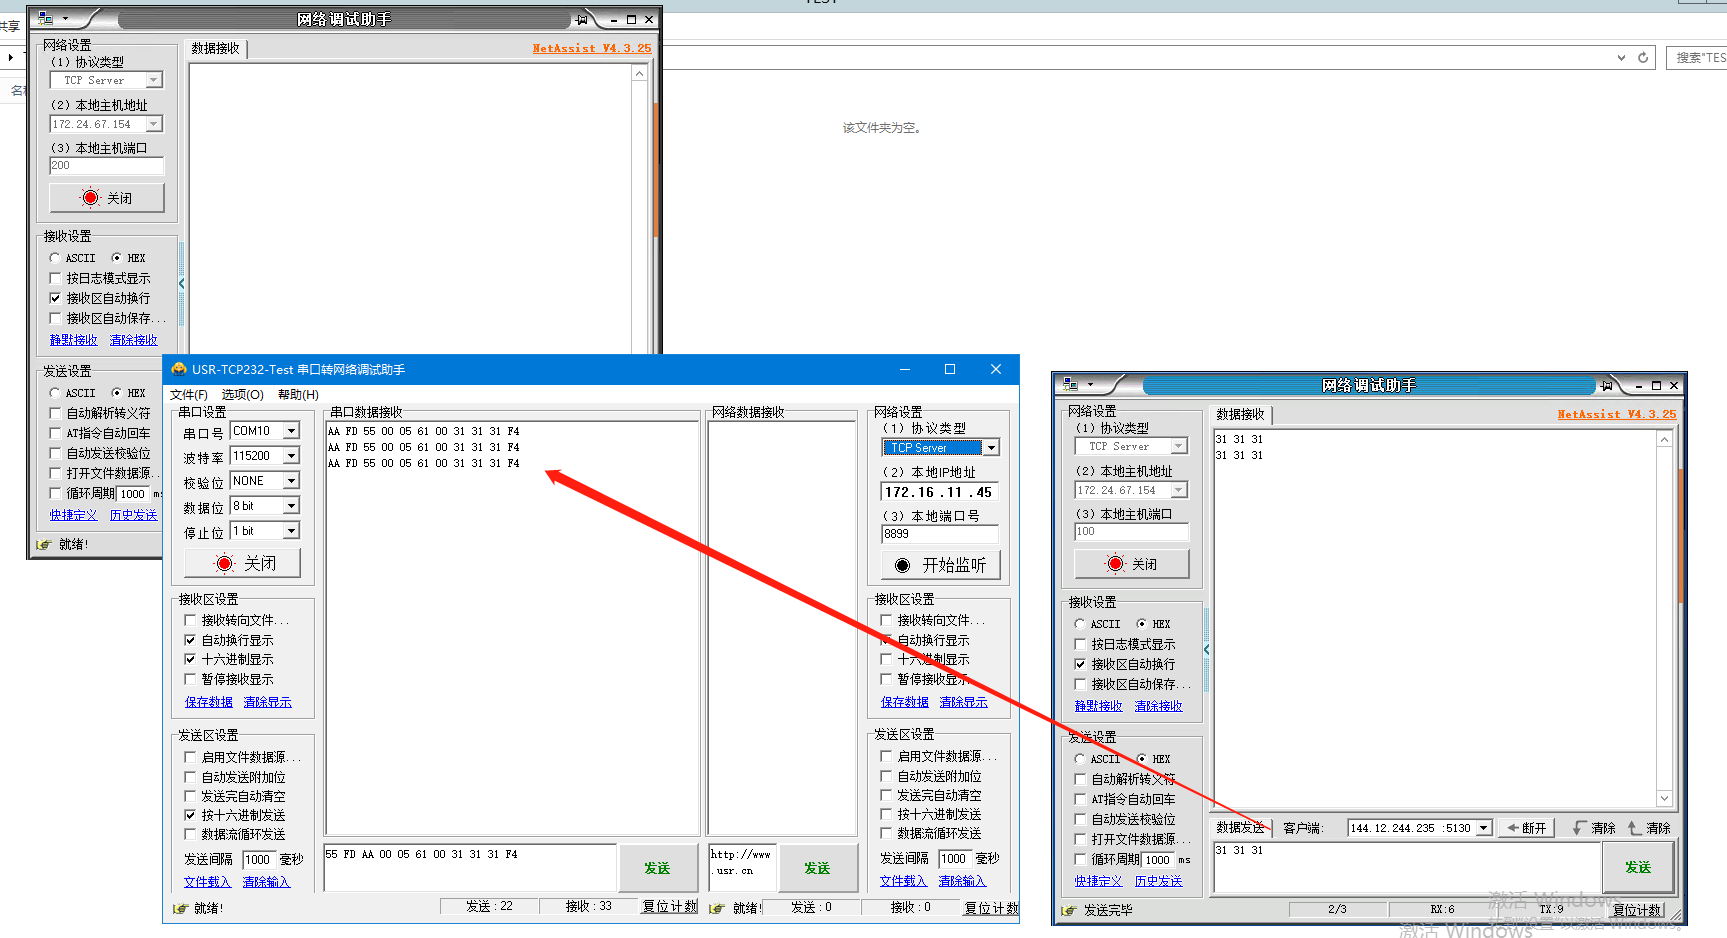Collapse the settings panel in port 100 NetAssist

1206,650
